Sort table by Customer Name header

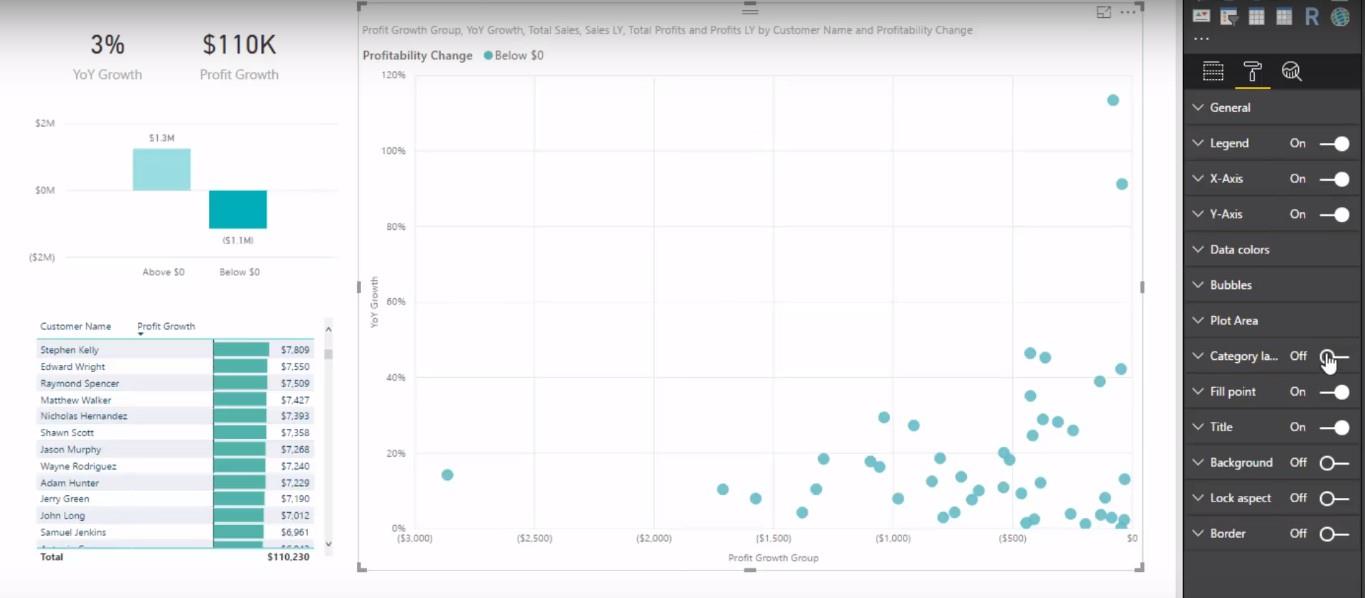pos(75,326)
